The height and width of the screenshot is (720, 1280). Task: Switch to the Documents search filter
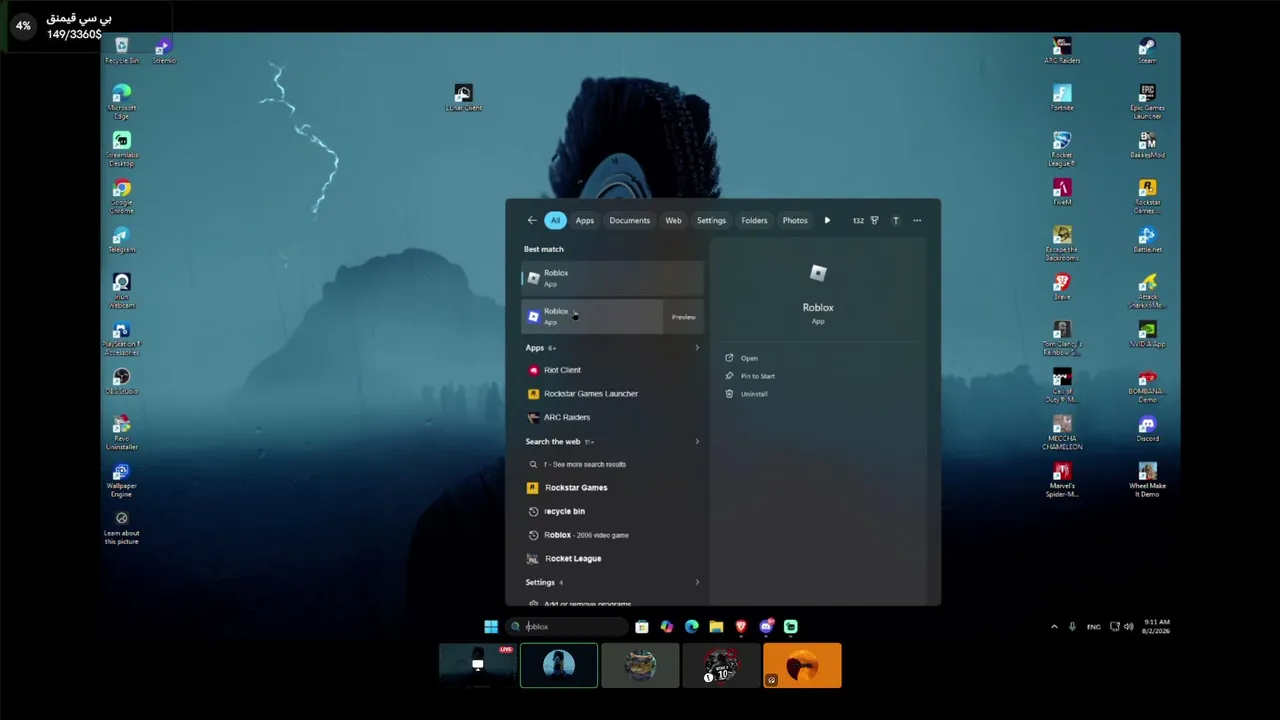pos(630,220)
